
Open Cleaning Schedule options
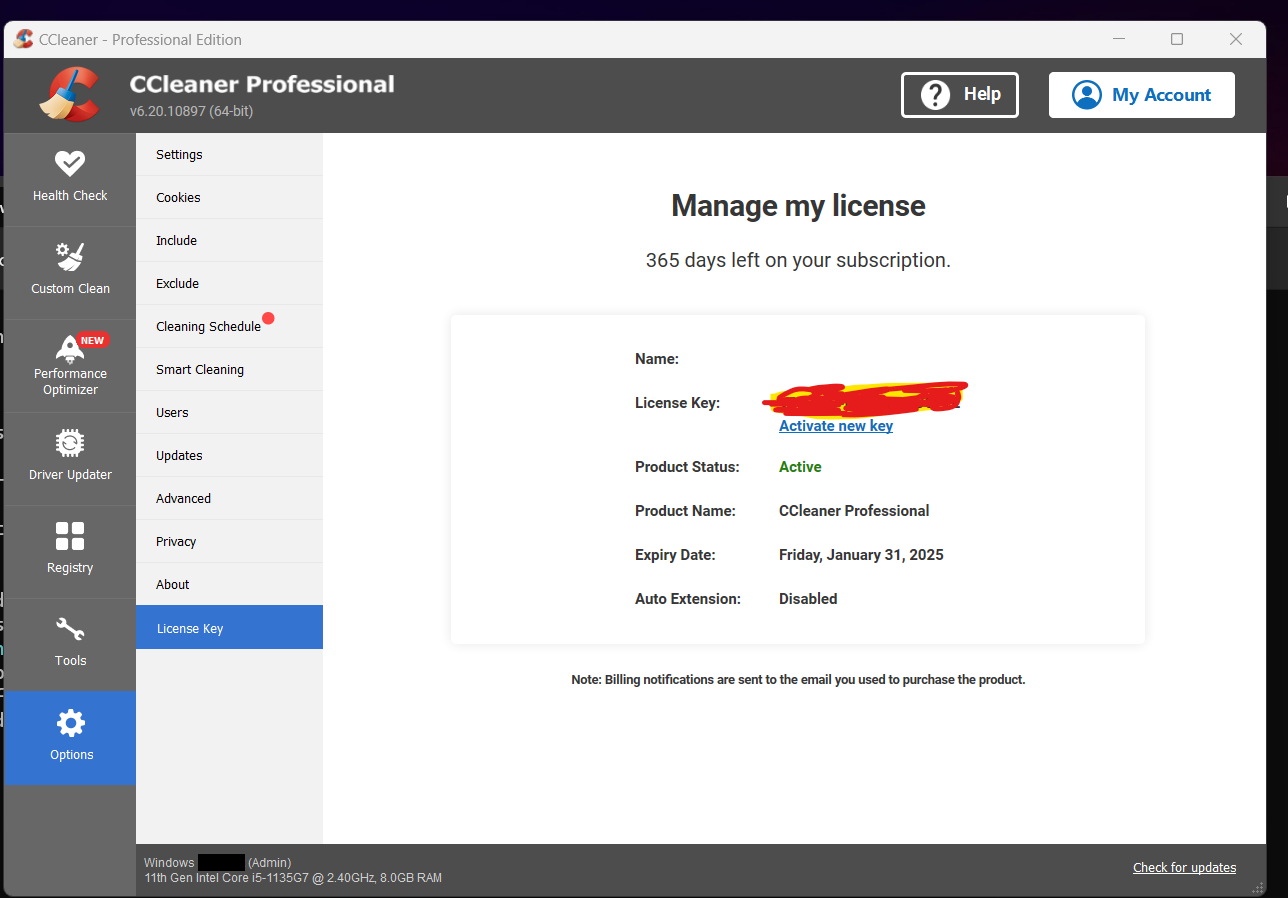[208, 327]
